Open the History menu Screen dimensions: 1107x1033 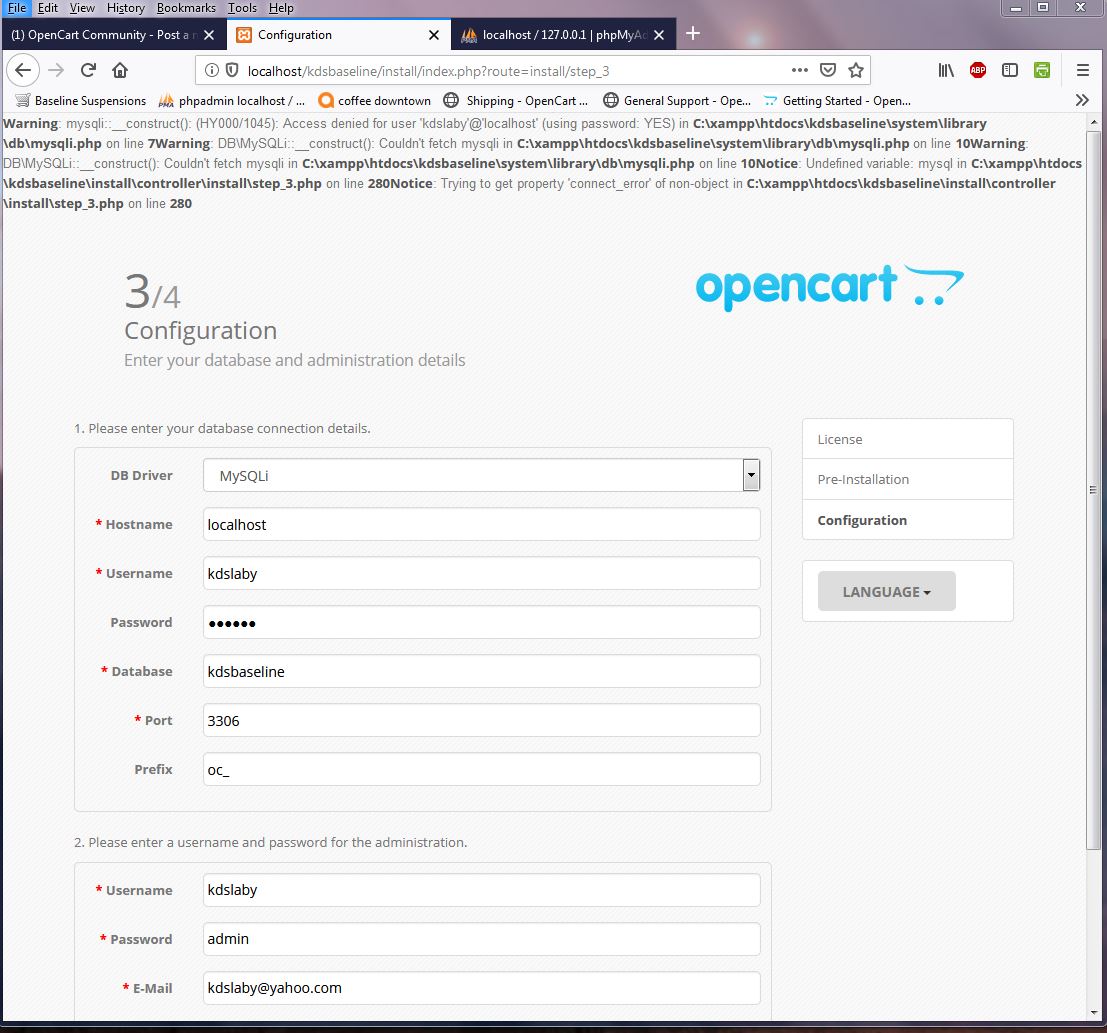point(126,8)
